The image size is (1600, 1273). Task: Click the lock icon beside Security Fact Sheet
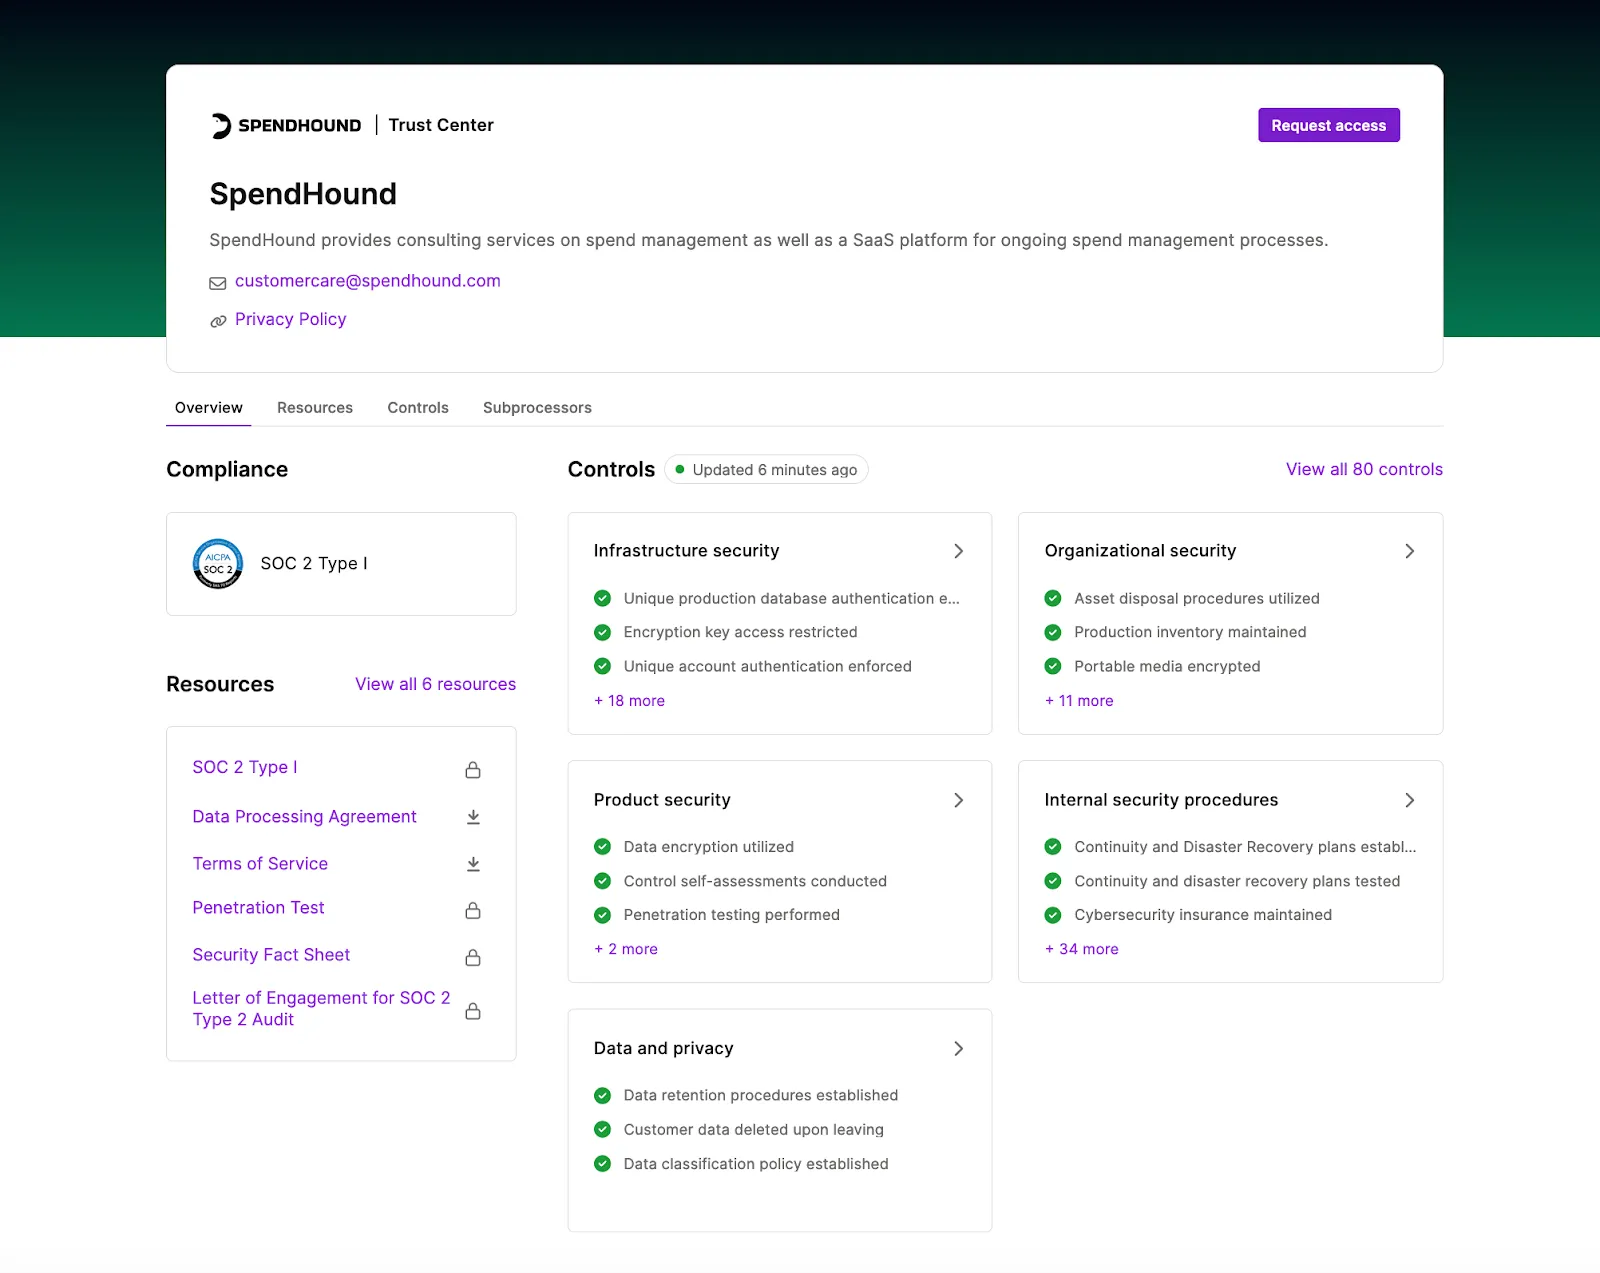pos(472,957)
